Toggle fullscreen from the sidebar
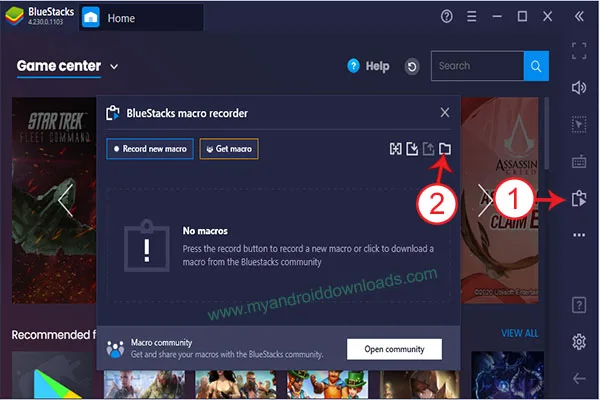Image resolution: width=600 pixels, height=400 pixels. [579, 51]
